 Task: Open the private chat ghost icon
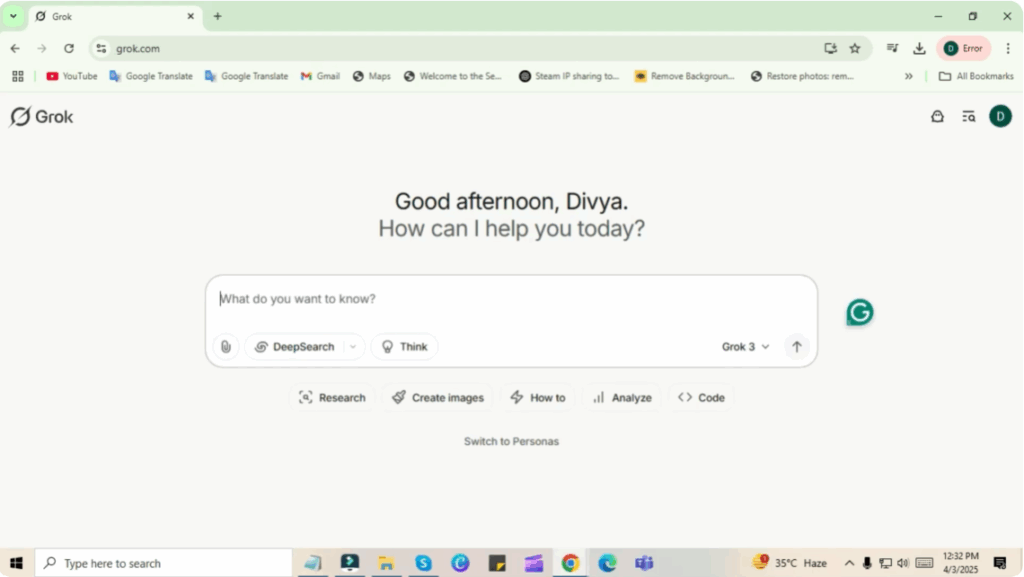[937, 117]
